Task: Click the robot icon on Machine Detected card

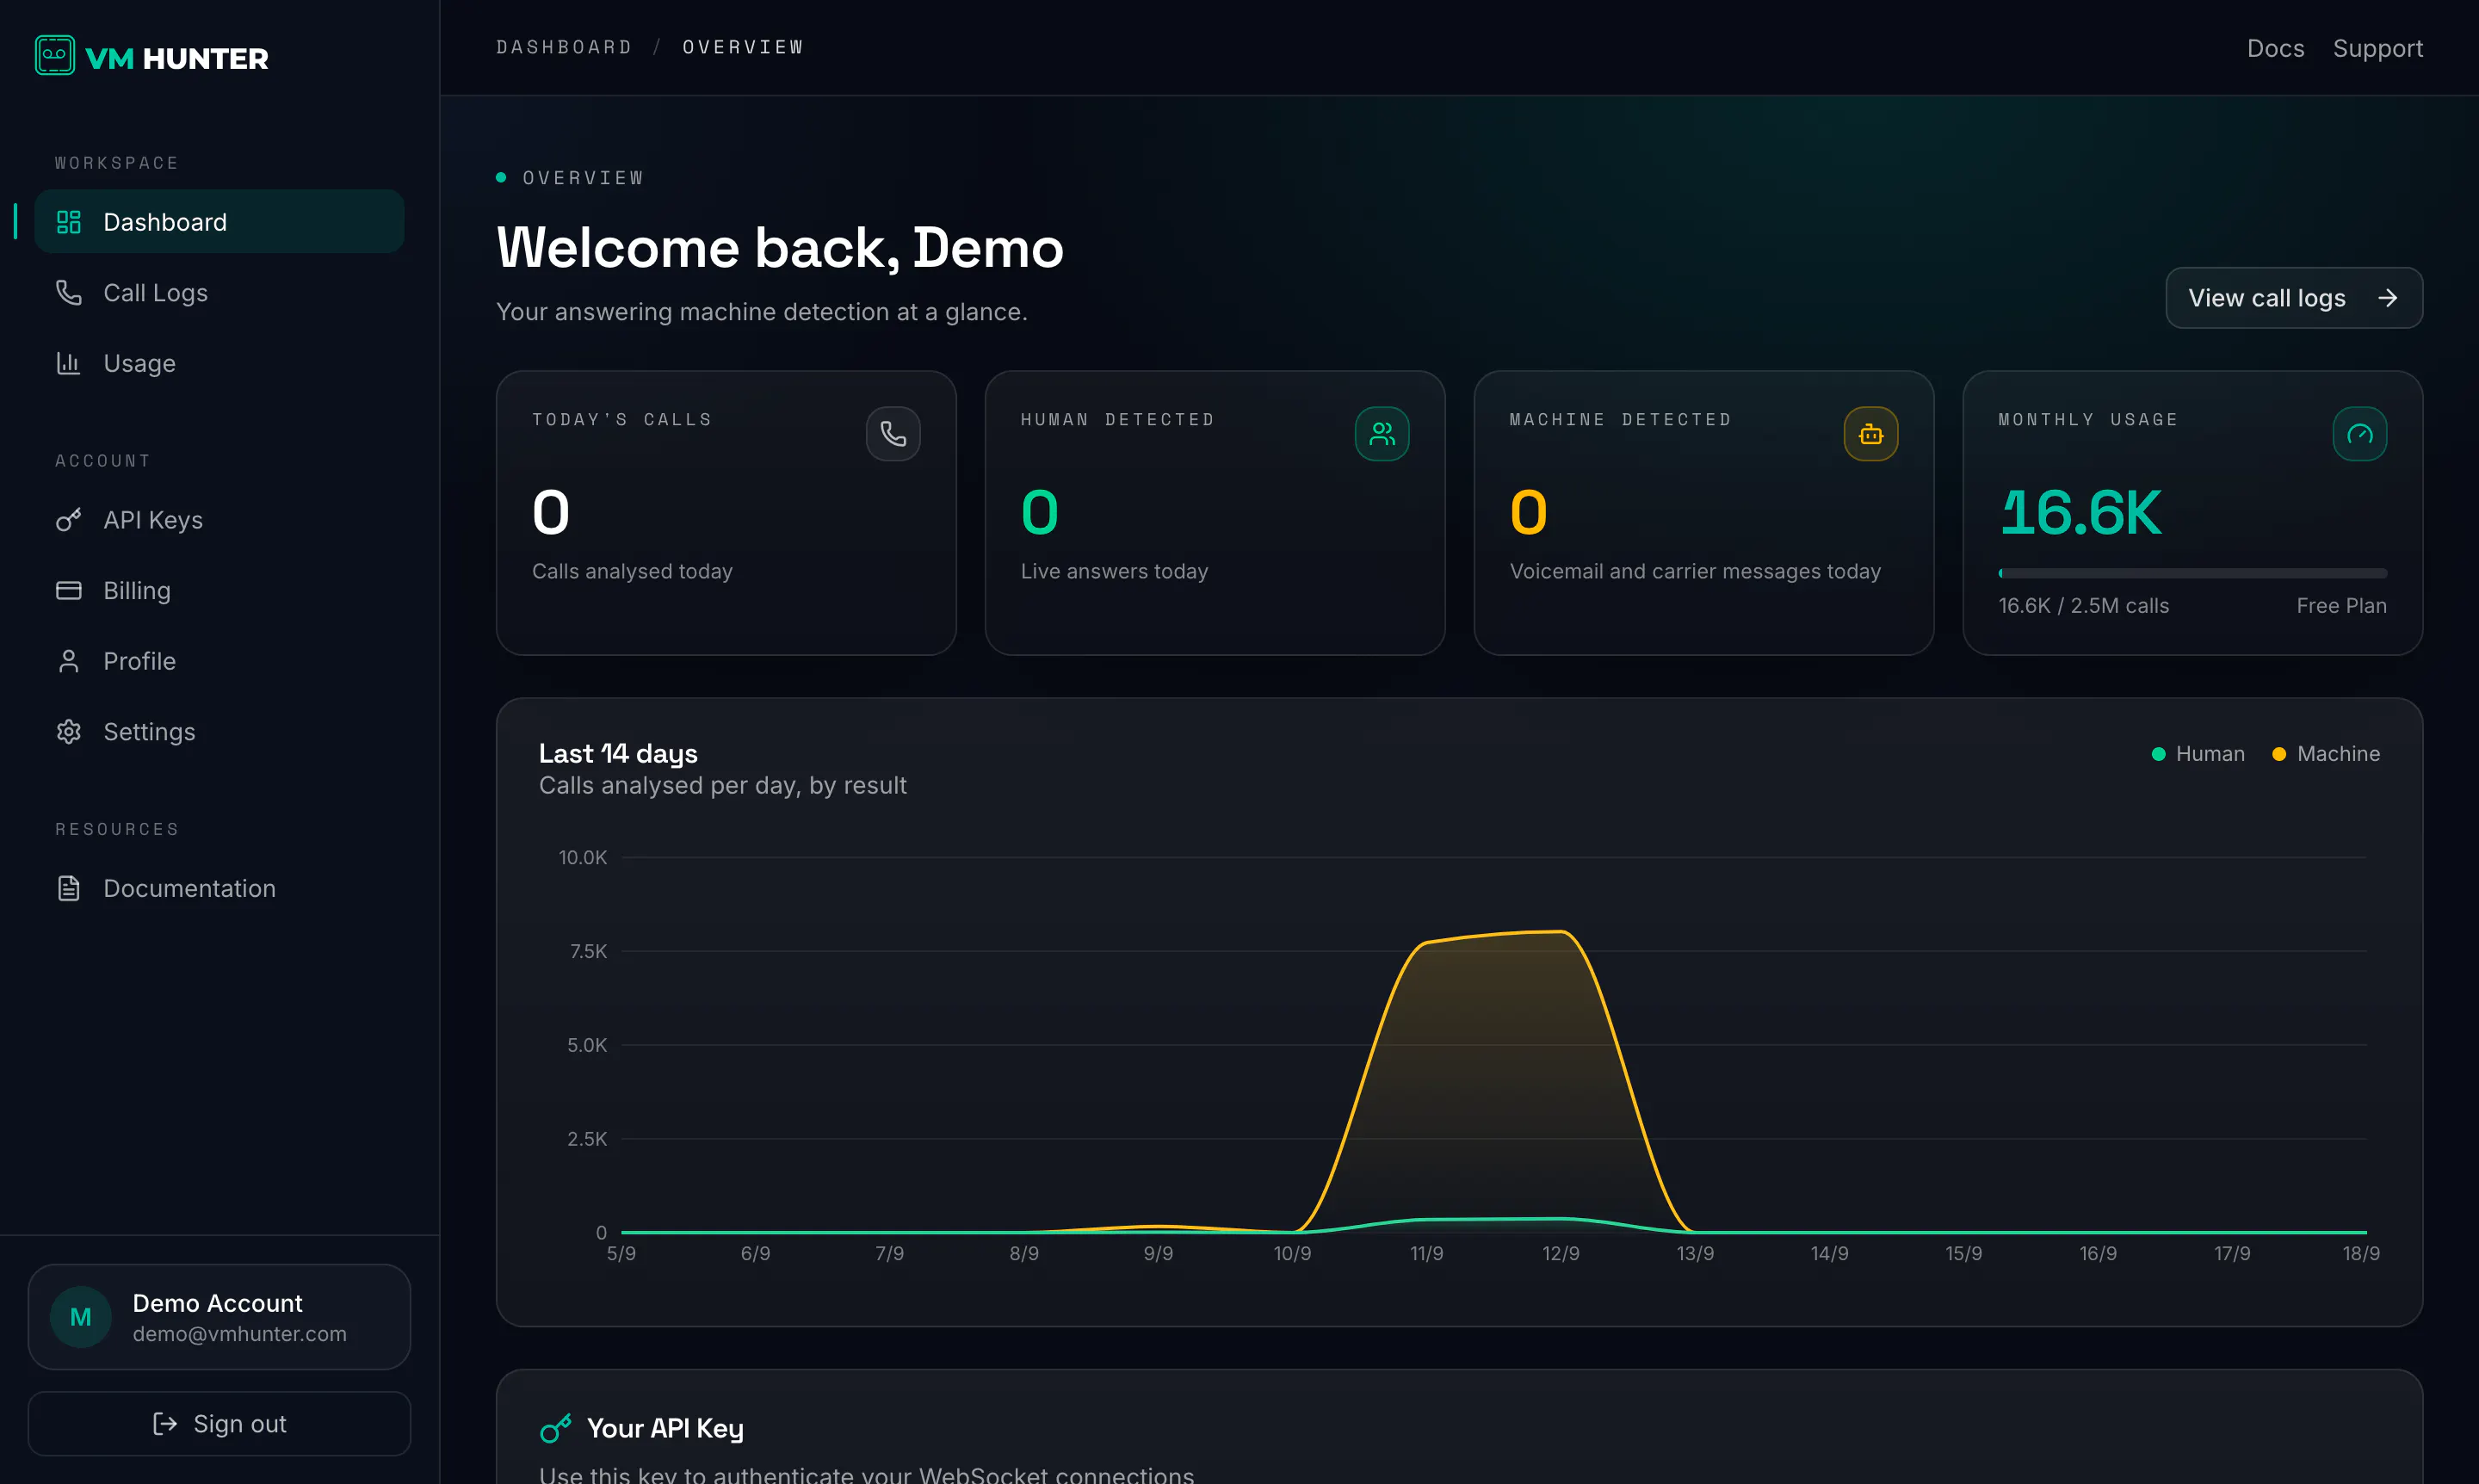Action: click(1871, 433)
